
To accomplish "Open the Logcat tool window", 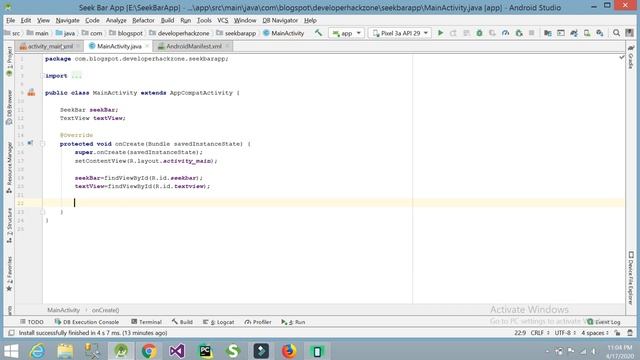I will pyautogui.click(x=219, y=322).
